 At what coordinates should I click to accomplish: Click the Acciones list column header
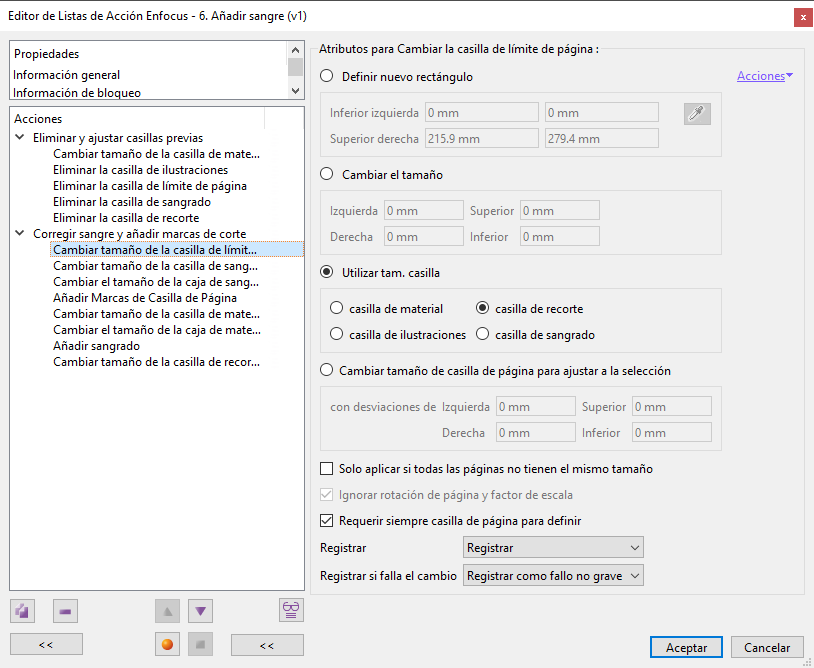pyautogui.click(x=138, y=118)
